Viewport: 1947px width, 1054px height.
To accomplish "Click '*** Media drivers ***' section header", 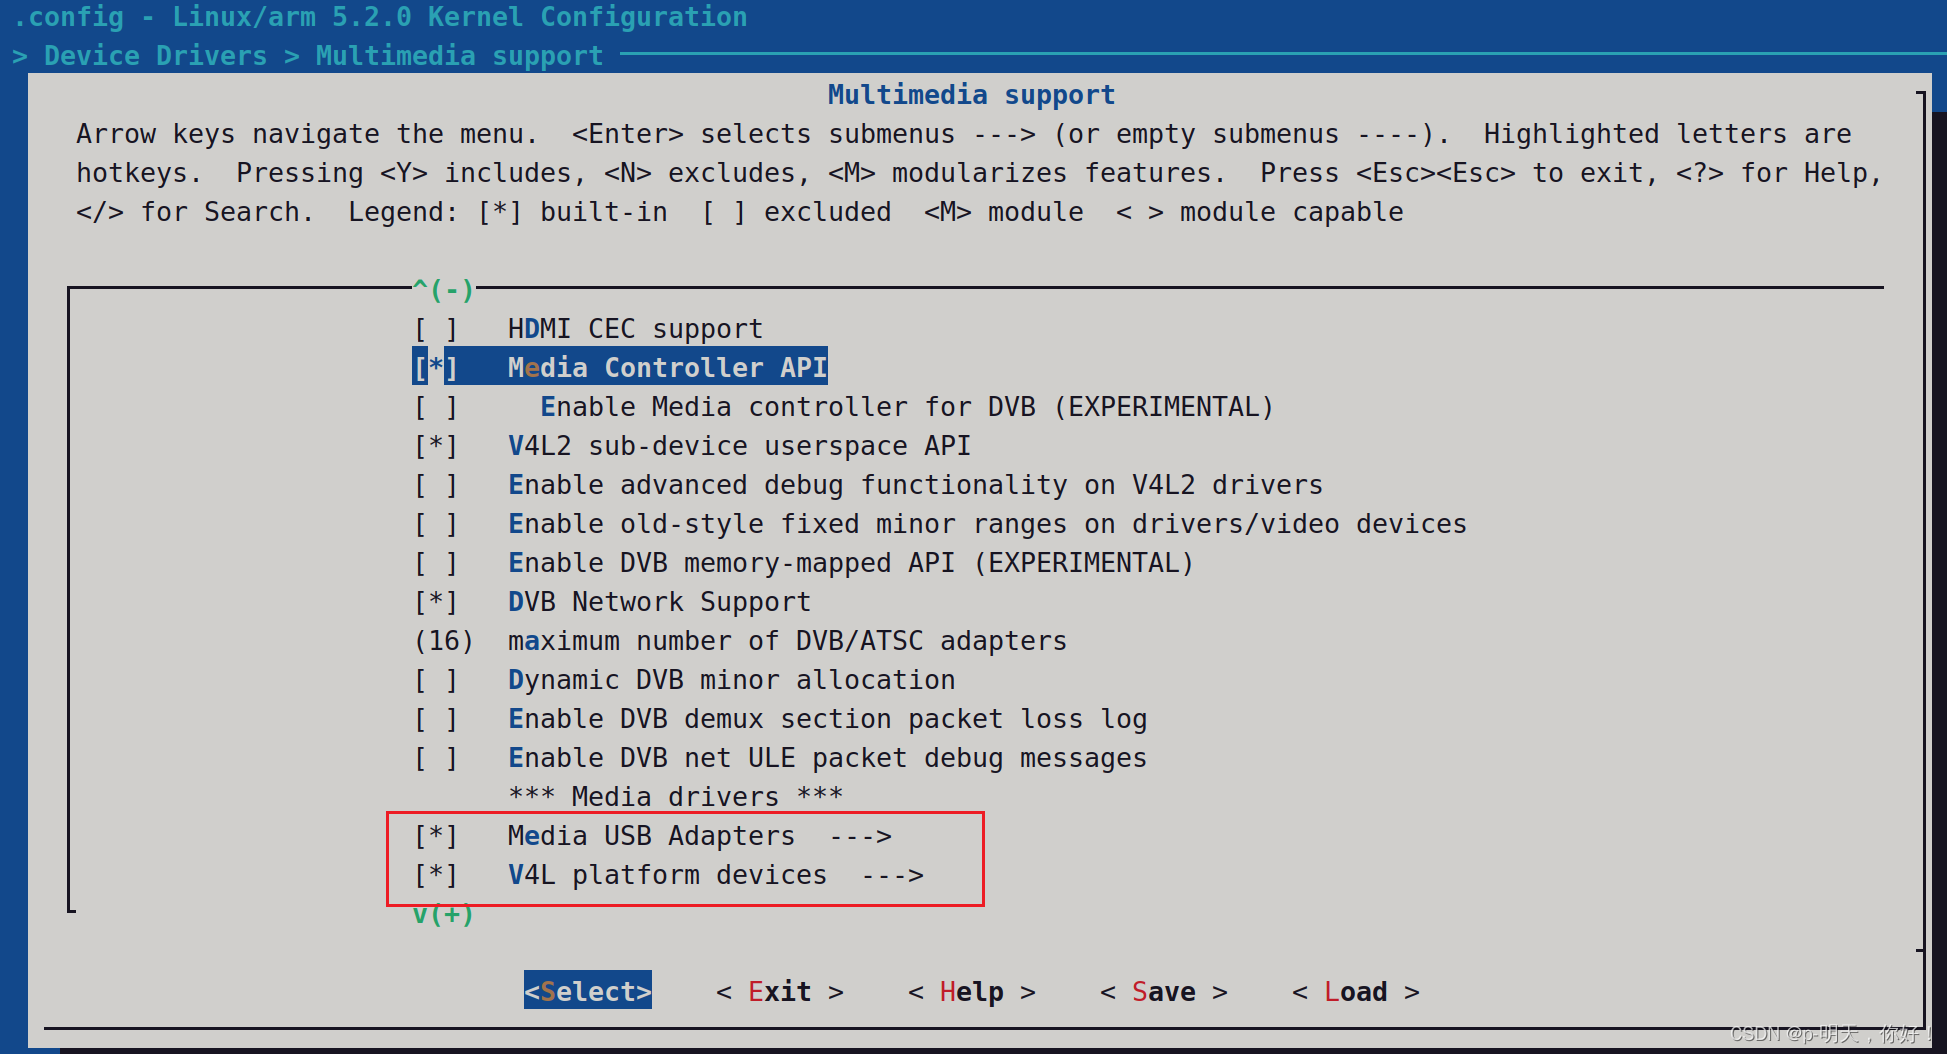I will [675, 797].
